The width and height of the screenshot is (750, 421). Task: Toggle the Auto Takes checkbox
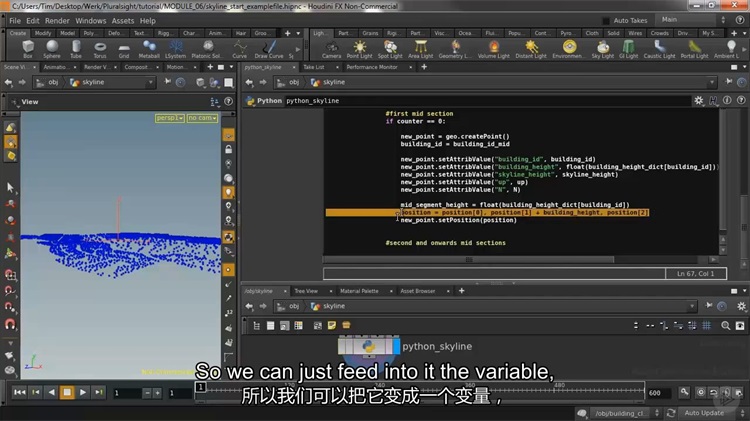606,21
